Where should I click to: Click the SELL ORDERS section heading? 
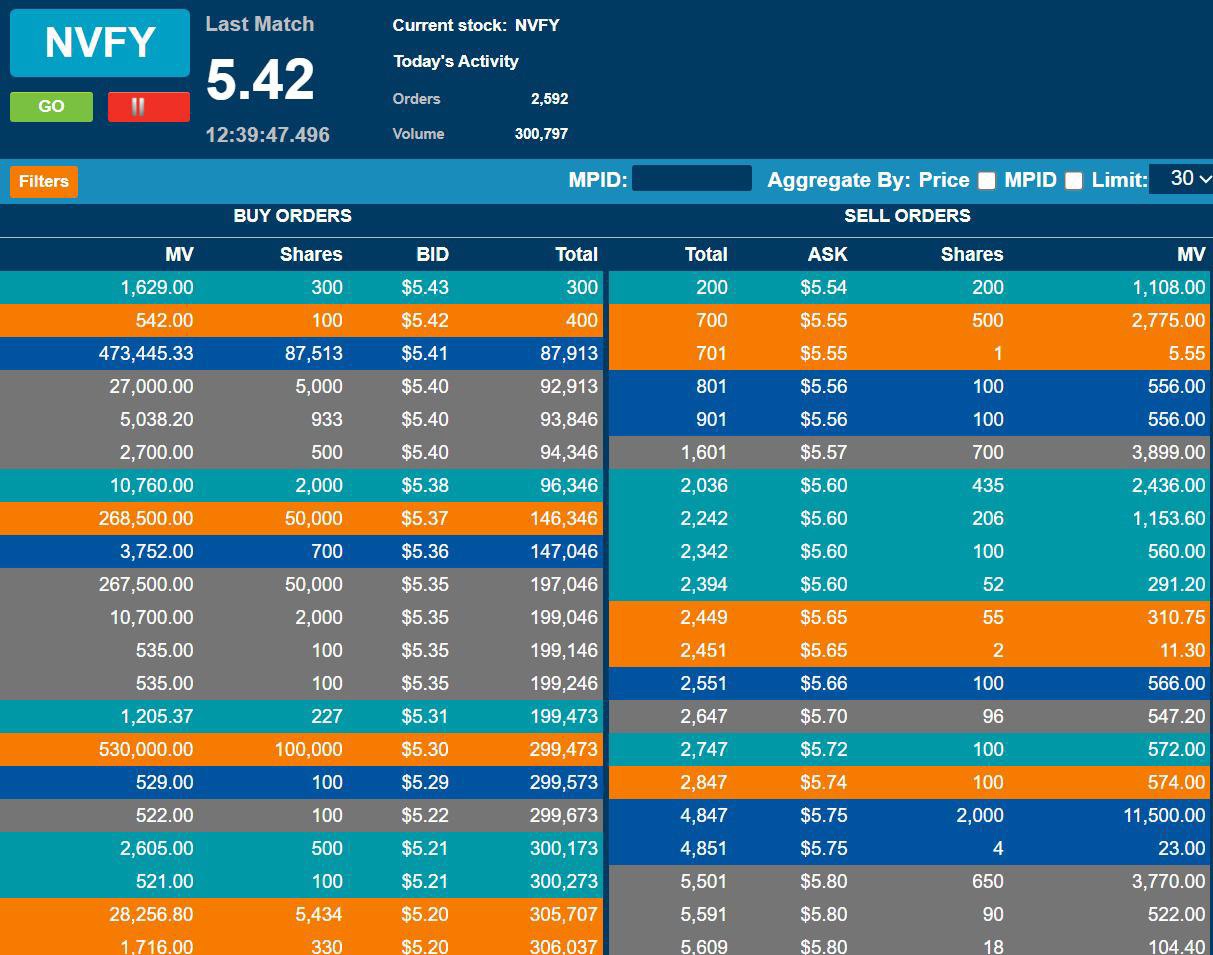click(x=907, y=215)
